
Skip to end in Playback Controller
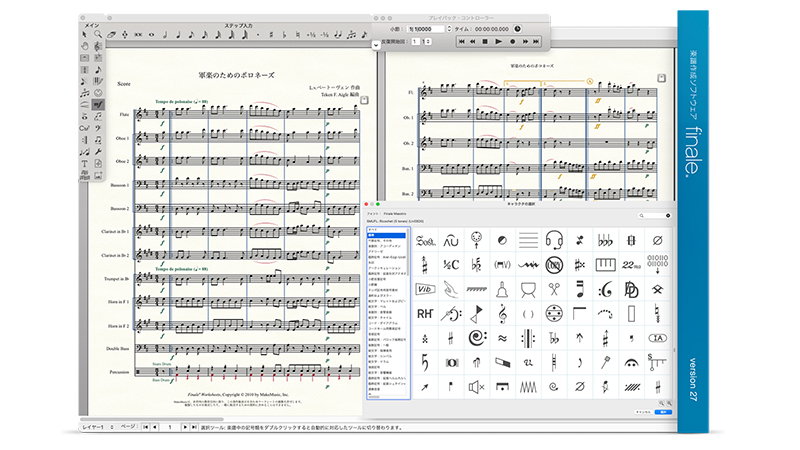(x=536, y=41)
